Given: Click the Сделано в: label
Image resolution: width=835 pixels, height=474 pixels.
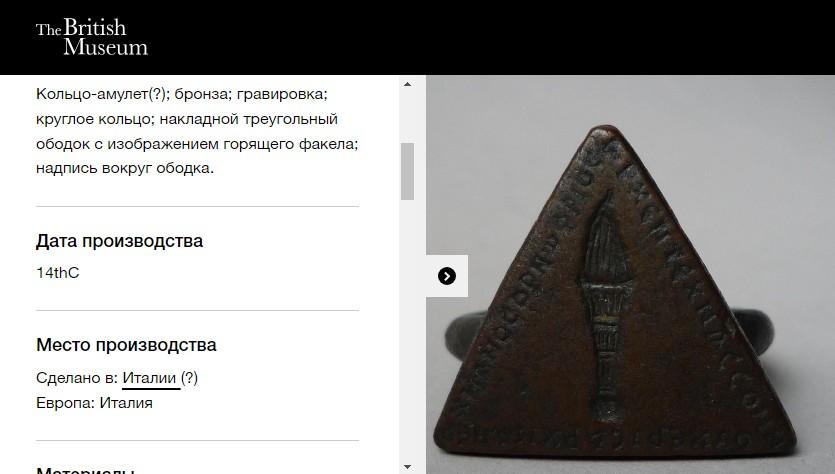Looking at the screenshot, I should click(x=77, y=378).
